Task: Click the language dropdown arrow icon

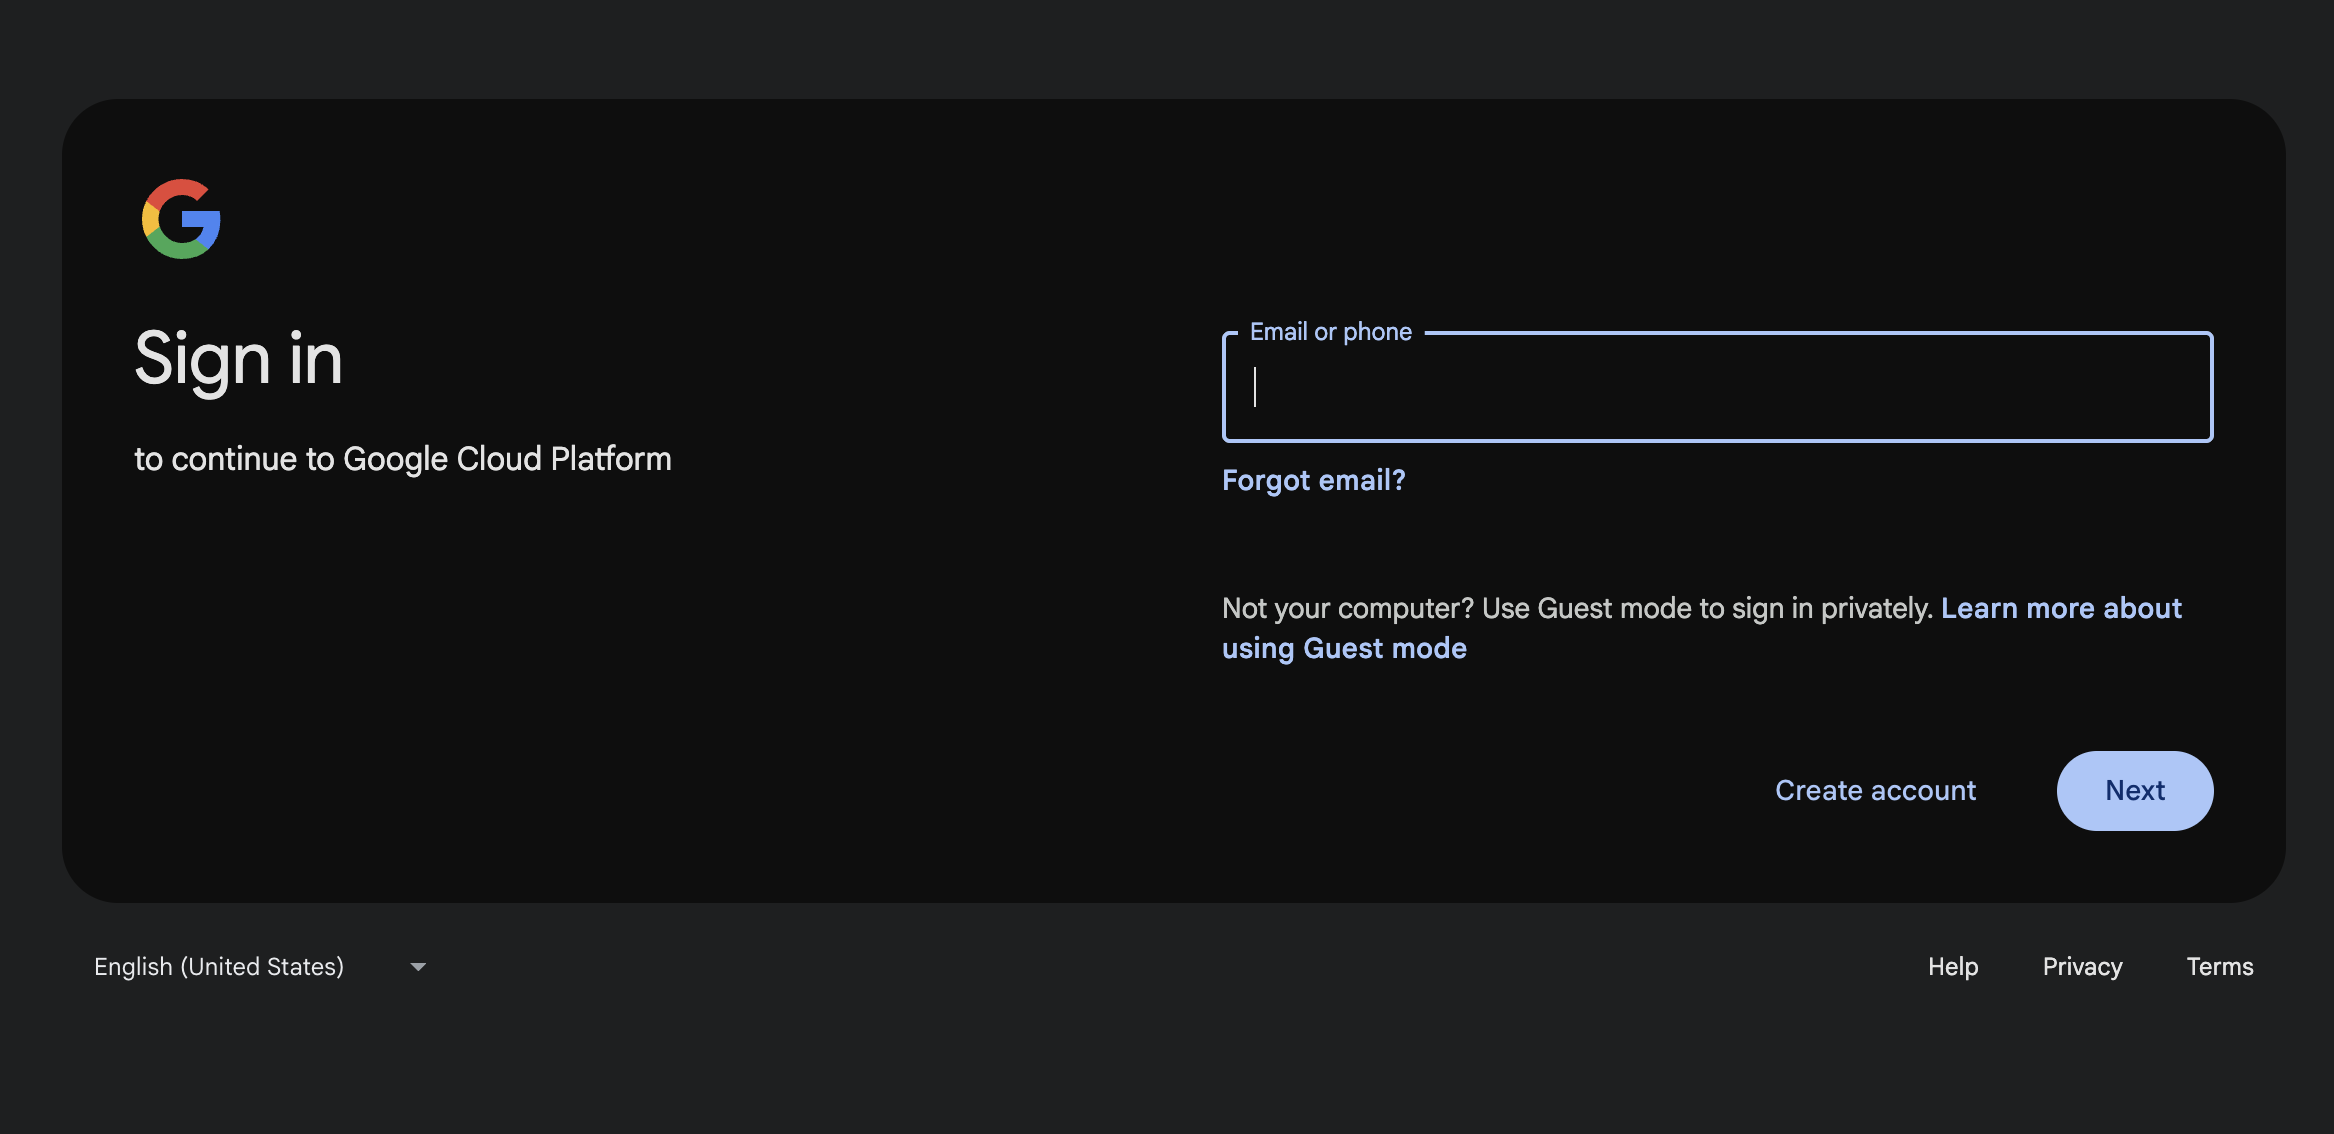Action: (418, 967)
